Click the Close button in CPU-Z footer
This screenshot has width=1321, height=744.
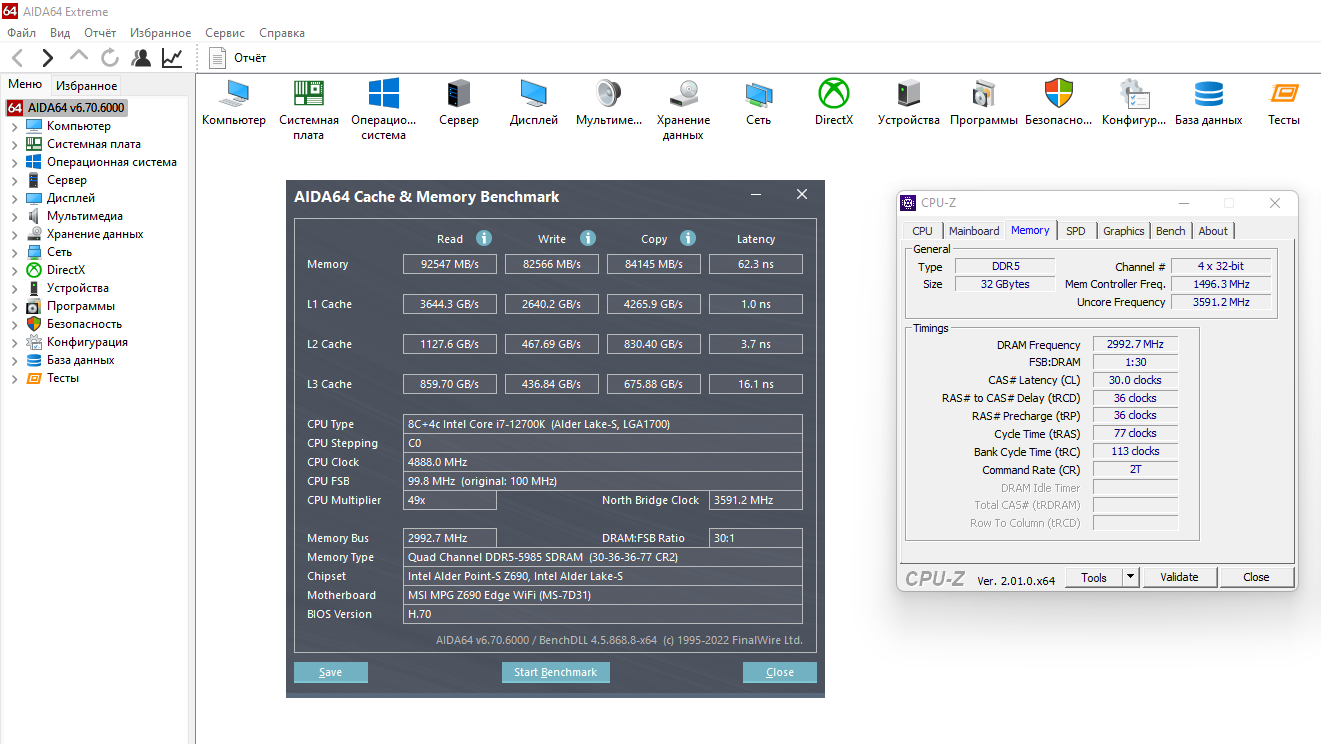(x=1256, y=577)
